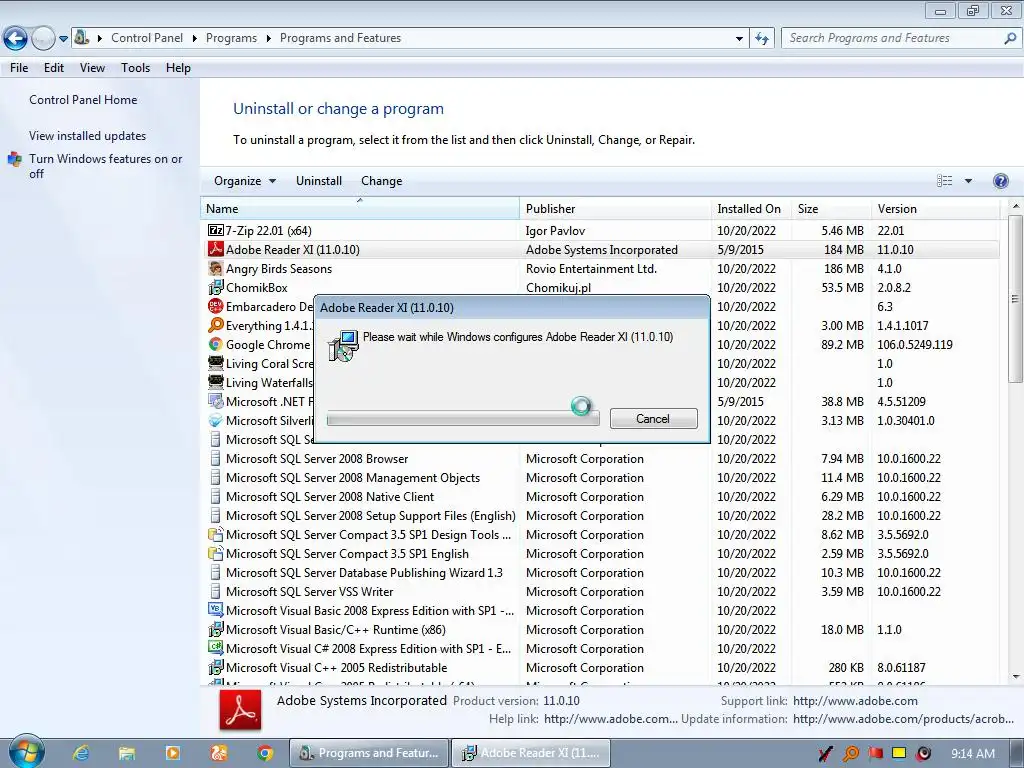Expand the arrow after Control Panel breadcrumb
The height and width of the screenshot is (768, 1024).
pos(194,39)
